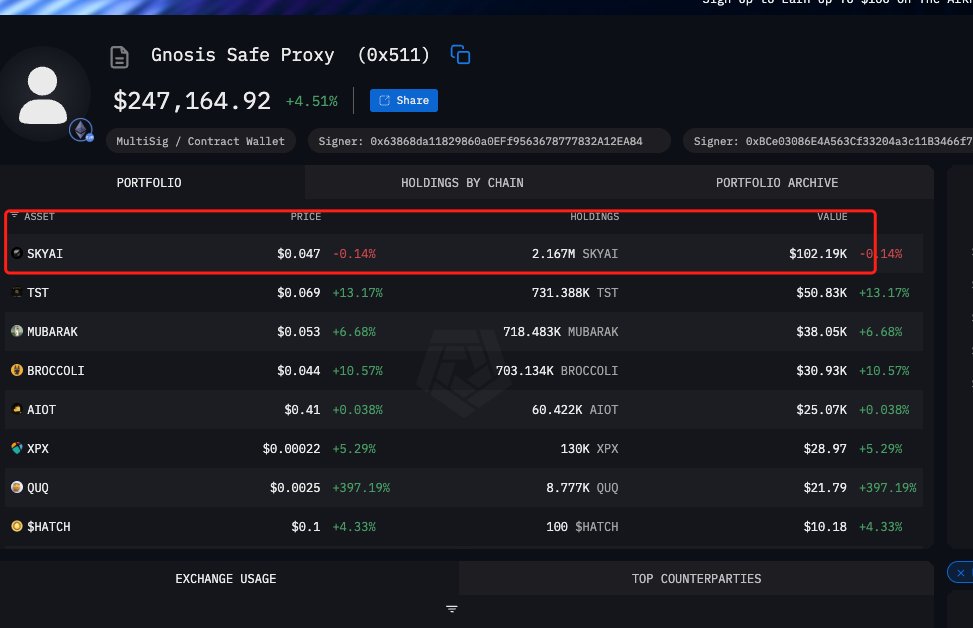
Task: Open the Portfolio Archive tab
Action: (x=777, y=182)
